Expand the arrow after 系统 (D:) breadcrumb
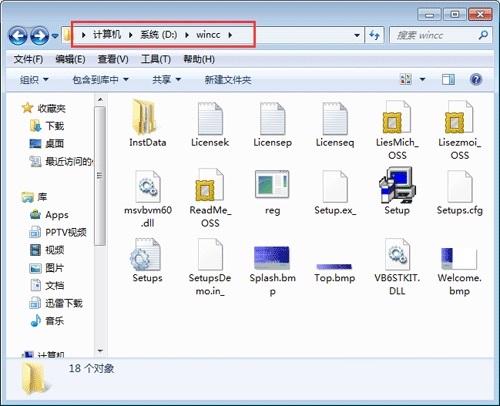Viewport: 500px width, 406px height. [187, 35]
